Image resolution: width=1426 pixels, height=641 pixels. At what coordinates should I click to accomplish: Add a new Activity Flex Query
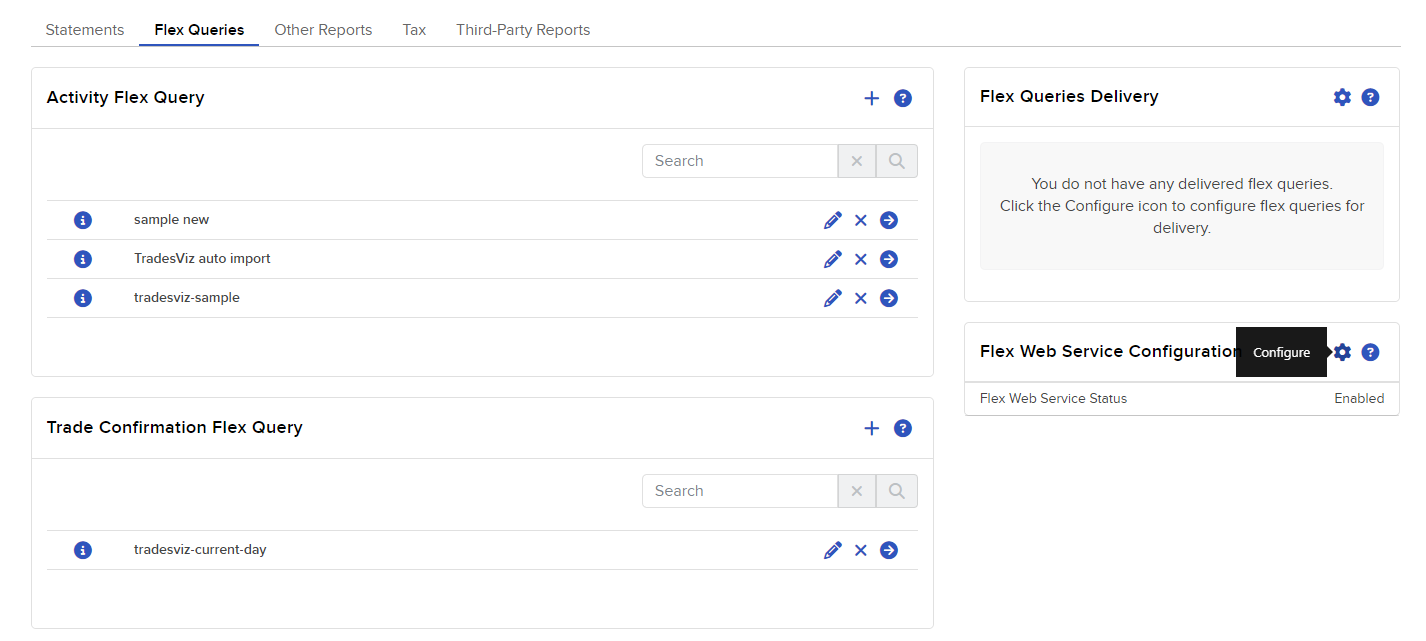tap(871, 98)
